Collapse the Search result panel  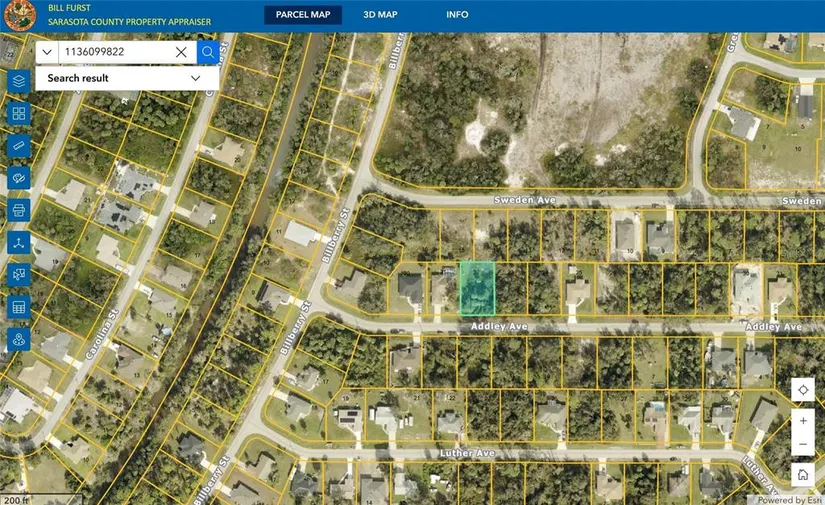[x=196, y=78]
